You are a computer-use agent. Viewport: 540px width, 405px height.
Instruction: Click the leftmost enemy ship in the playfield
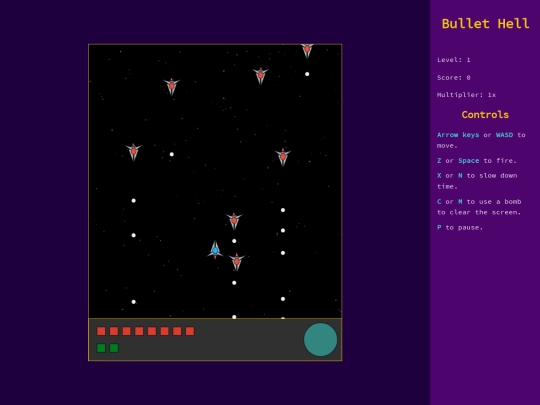134,152
